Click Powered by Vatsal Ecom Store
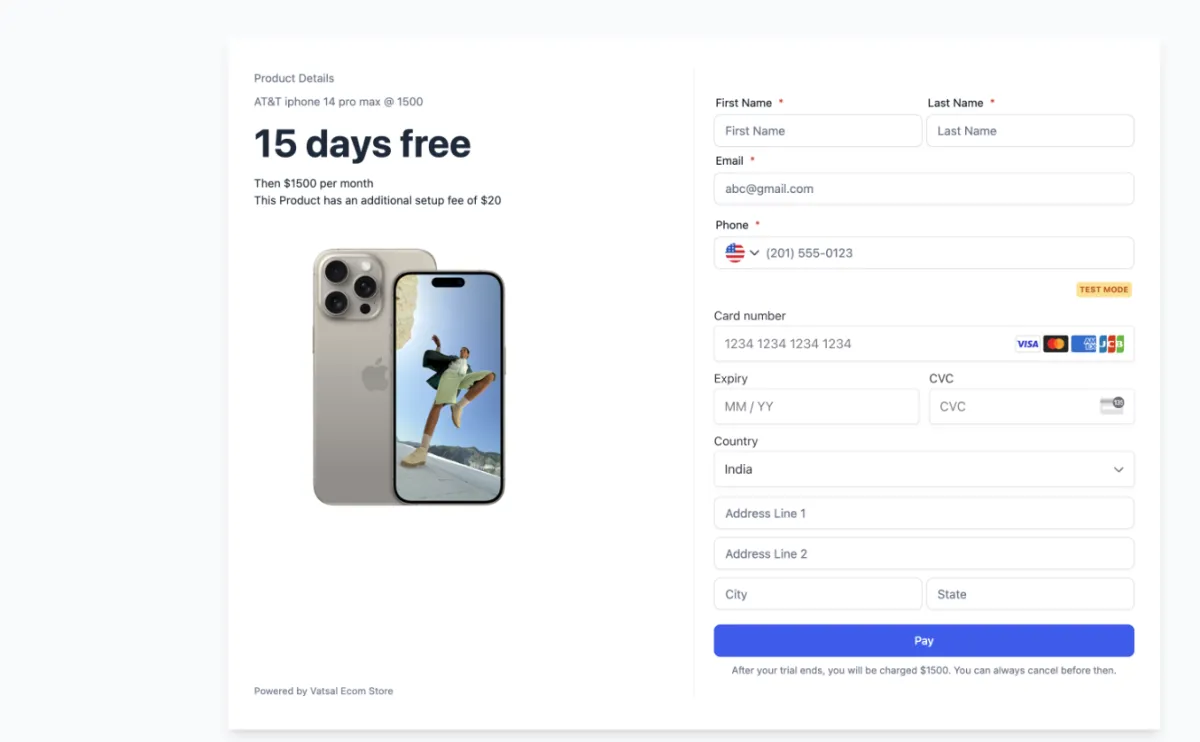 pos(323,691)
